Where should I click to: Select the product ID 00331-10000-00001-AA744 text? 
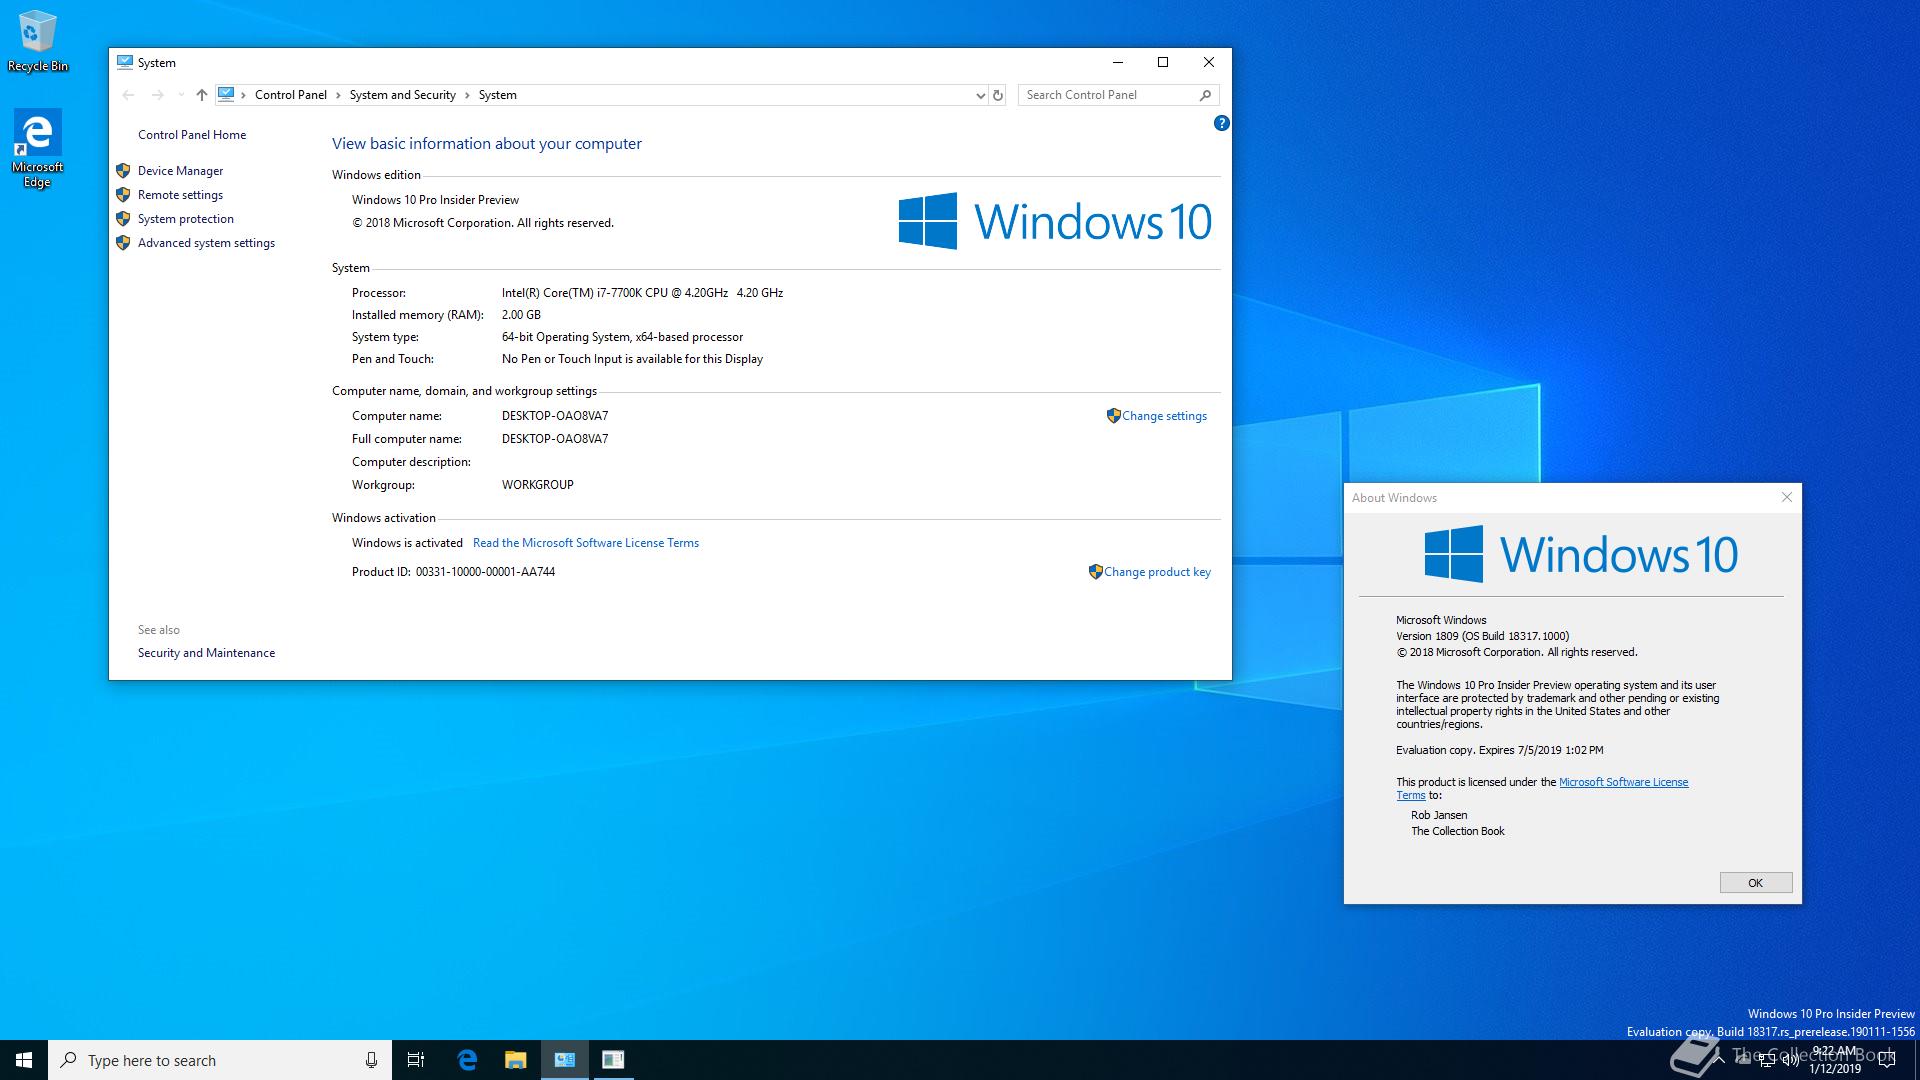pyautogui.click(x=485, y=572)
